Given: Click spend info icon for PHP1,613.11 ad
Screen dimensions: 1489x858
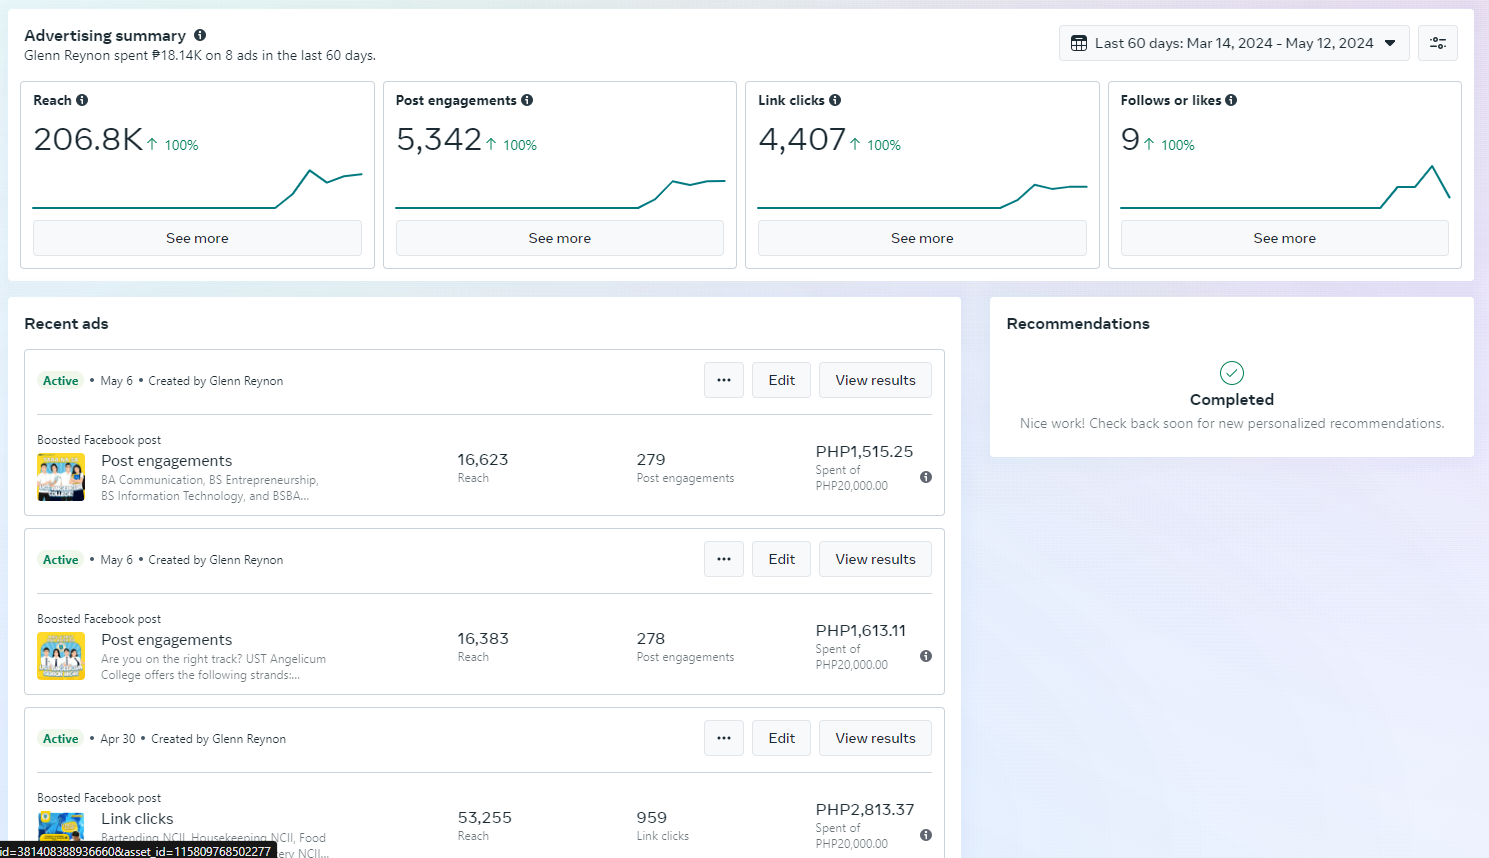Looking at the screenshot, I should 926,656.
